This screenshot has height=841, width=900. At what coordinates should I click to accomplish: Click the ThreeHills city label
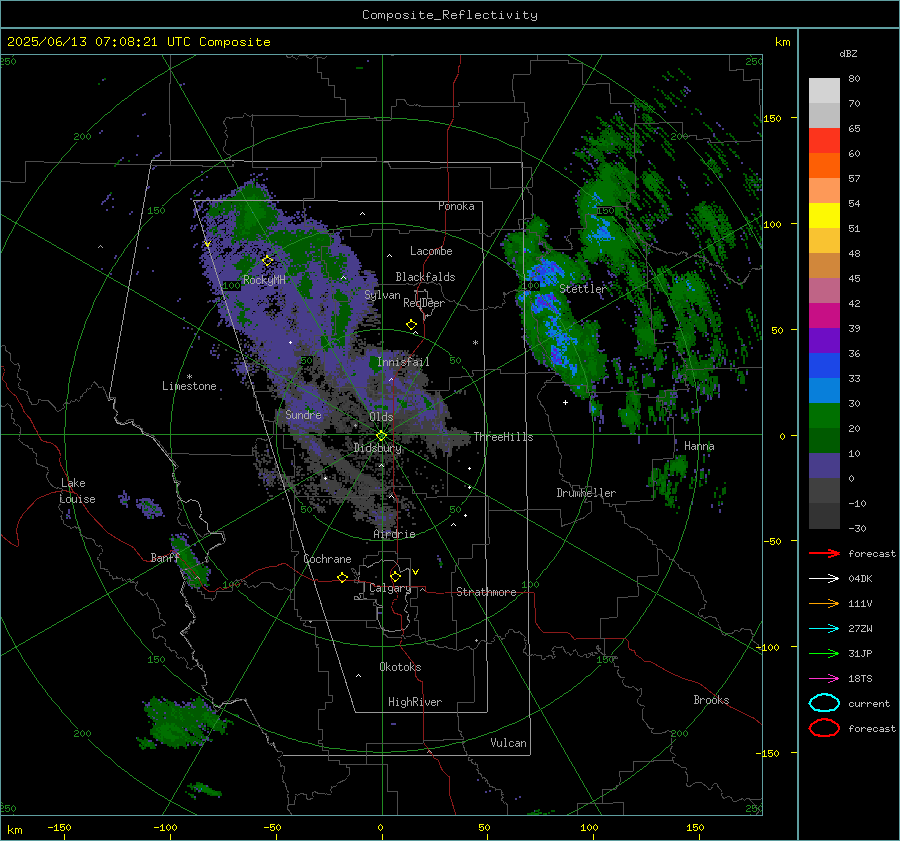pos(503,437)
